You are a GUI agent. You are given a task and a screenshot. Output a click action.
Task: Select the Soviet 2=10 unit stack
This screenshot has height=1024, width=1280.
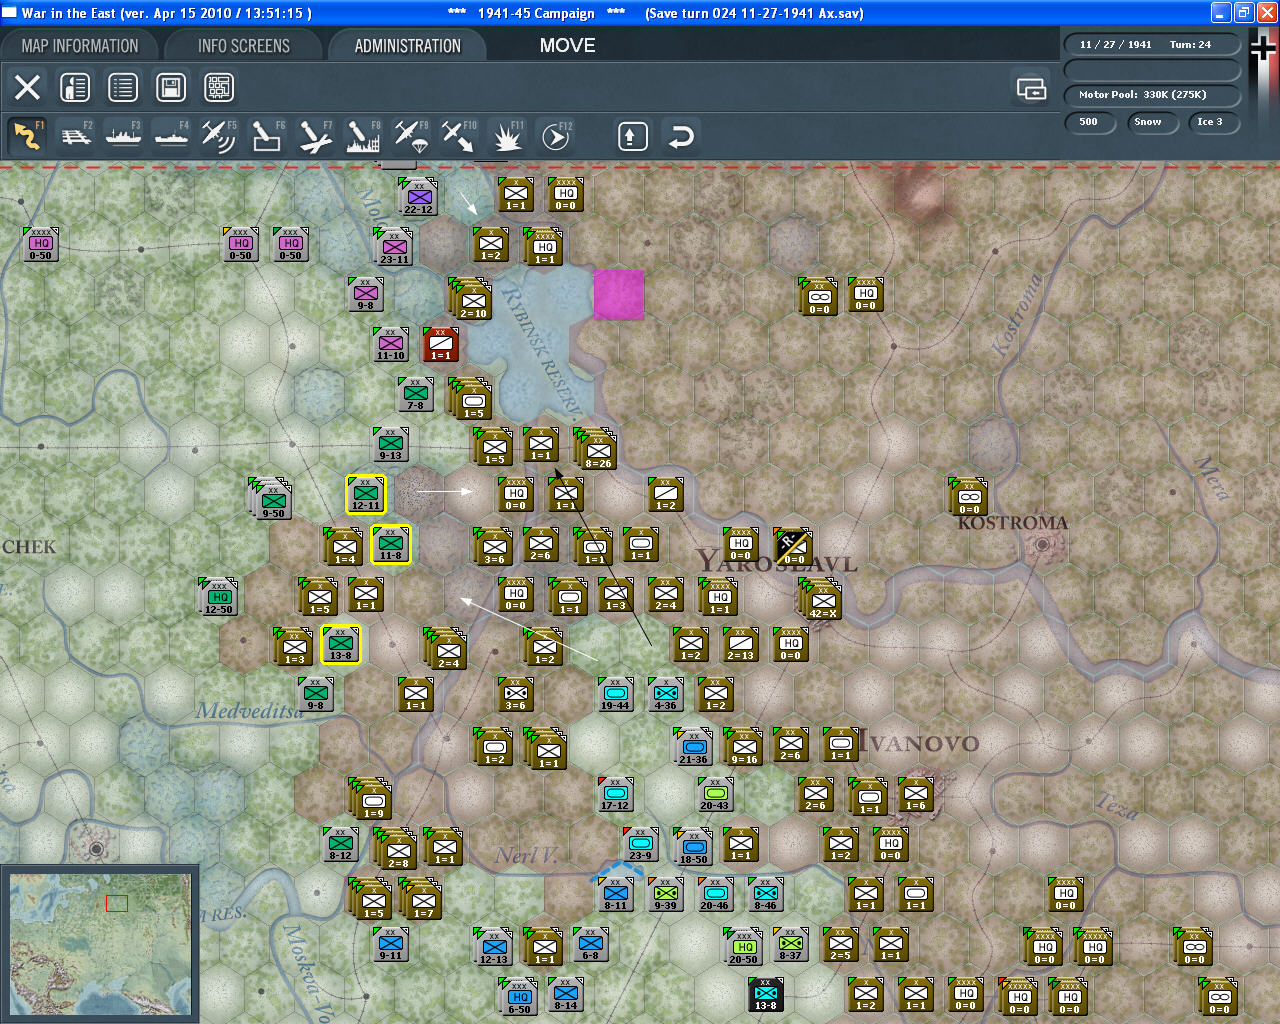(471, 298)
